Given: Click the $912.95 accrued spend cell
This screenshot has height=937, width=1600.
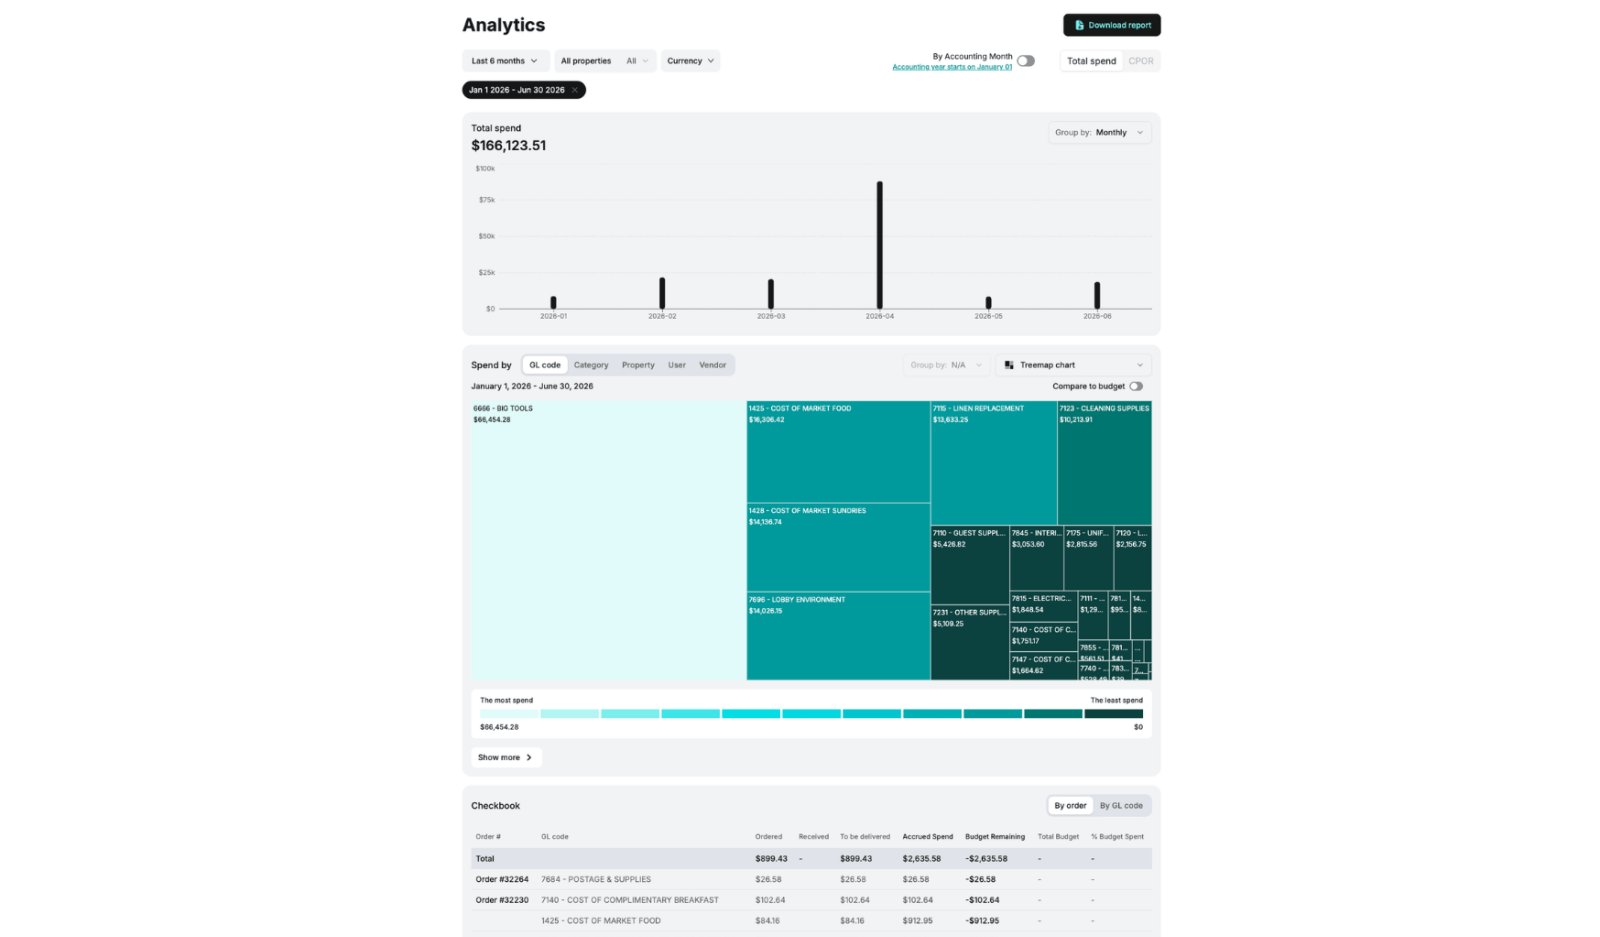Looking at the screenshot, I should [x=917, y=921].
